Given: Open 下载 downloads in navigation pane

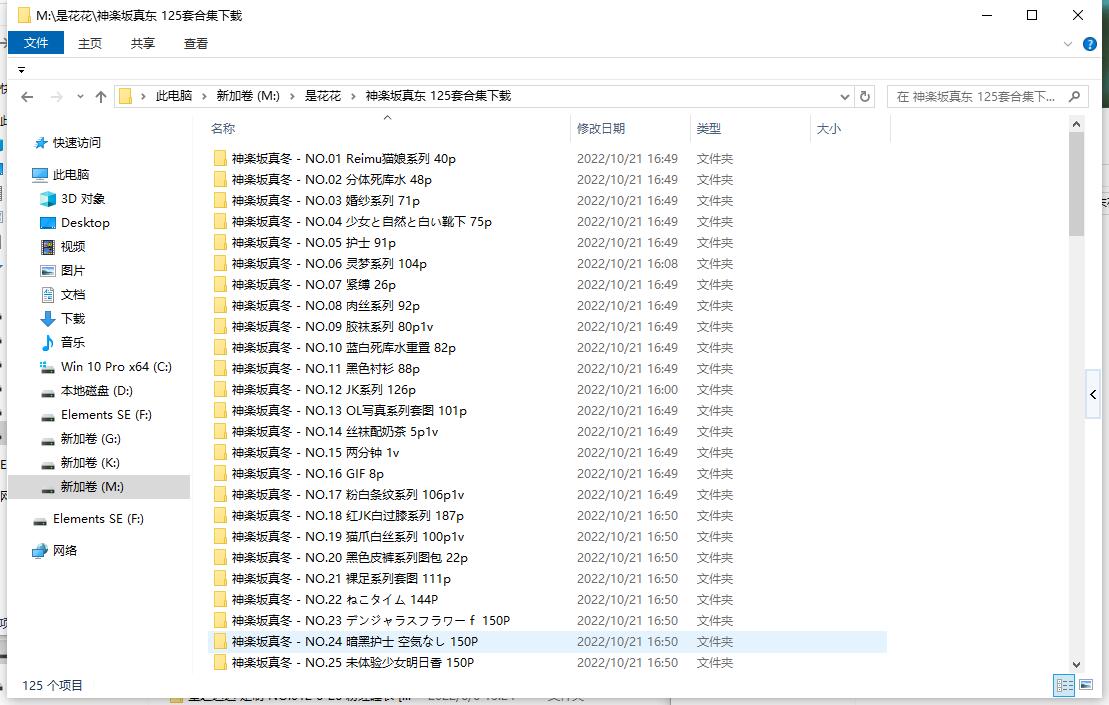Looking at the screenshot, I should click(73, 318).
